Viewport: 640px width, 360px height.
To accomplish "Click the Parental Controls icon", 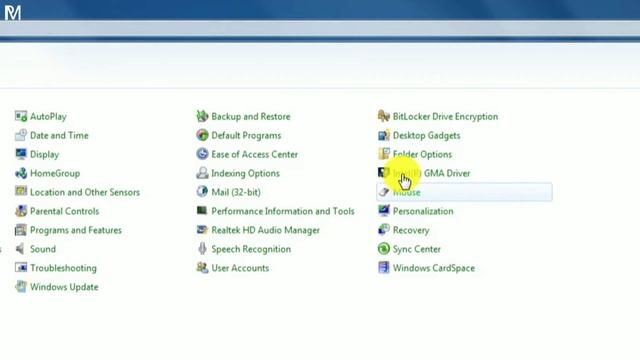I will (21, 211).
